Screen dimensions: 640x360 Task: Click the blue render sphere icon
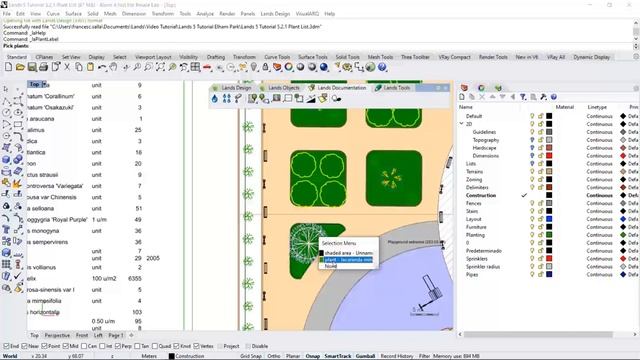coord(324,67)
